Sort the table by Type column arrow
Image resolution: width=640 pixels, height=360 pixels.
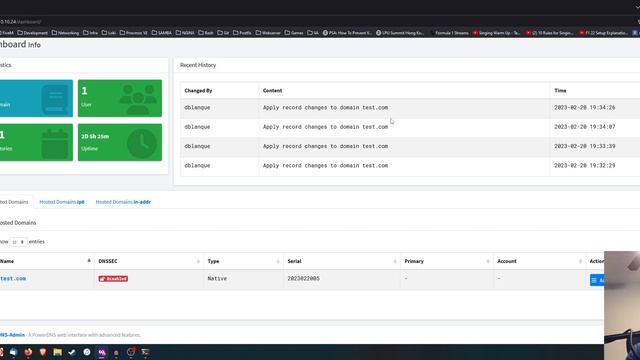(278, 261)
